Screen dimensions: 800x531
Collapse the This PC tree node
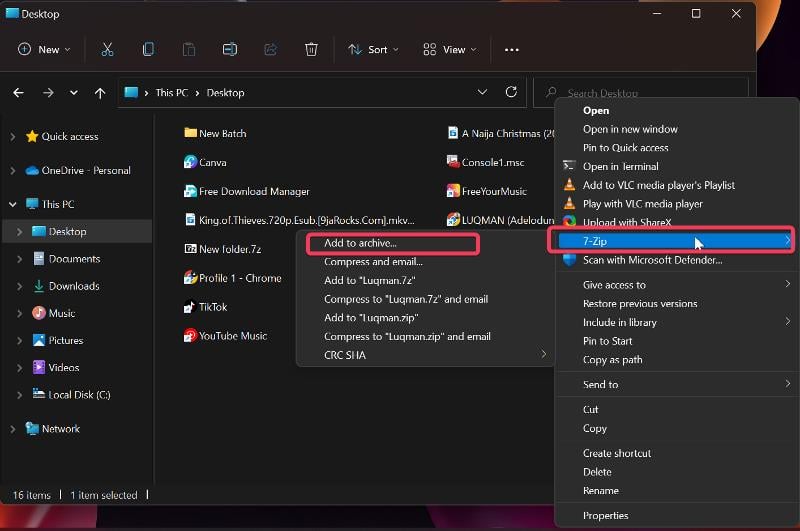(13, 205)
